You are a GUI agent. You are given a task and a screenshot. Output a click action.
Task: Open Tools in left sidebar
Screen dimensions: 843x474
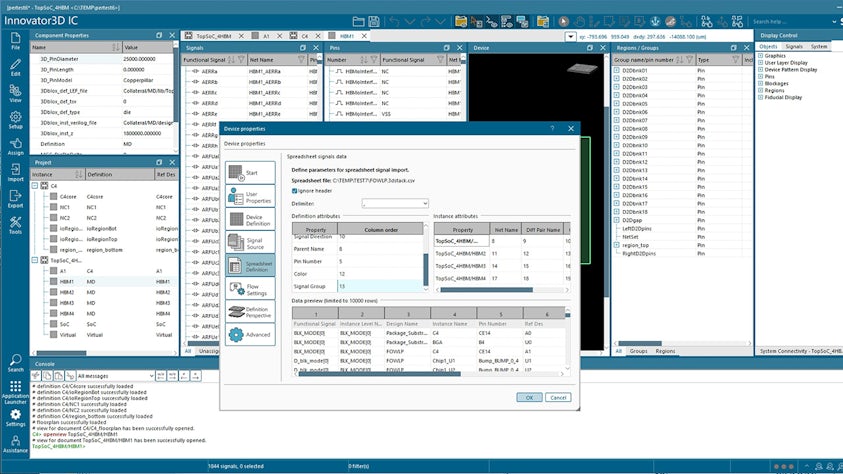(15, 225)
